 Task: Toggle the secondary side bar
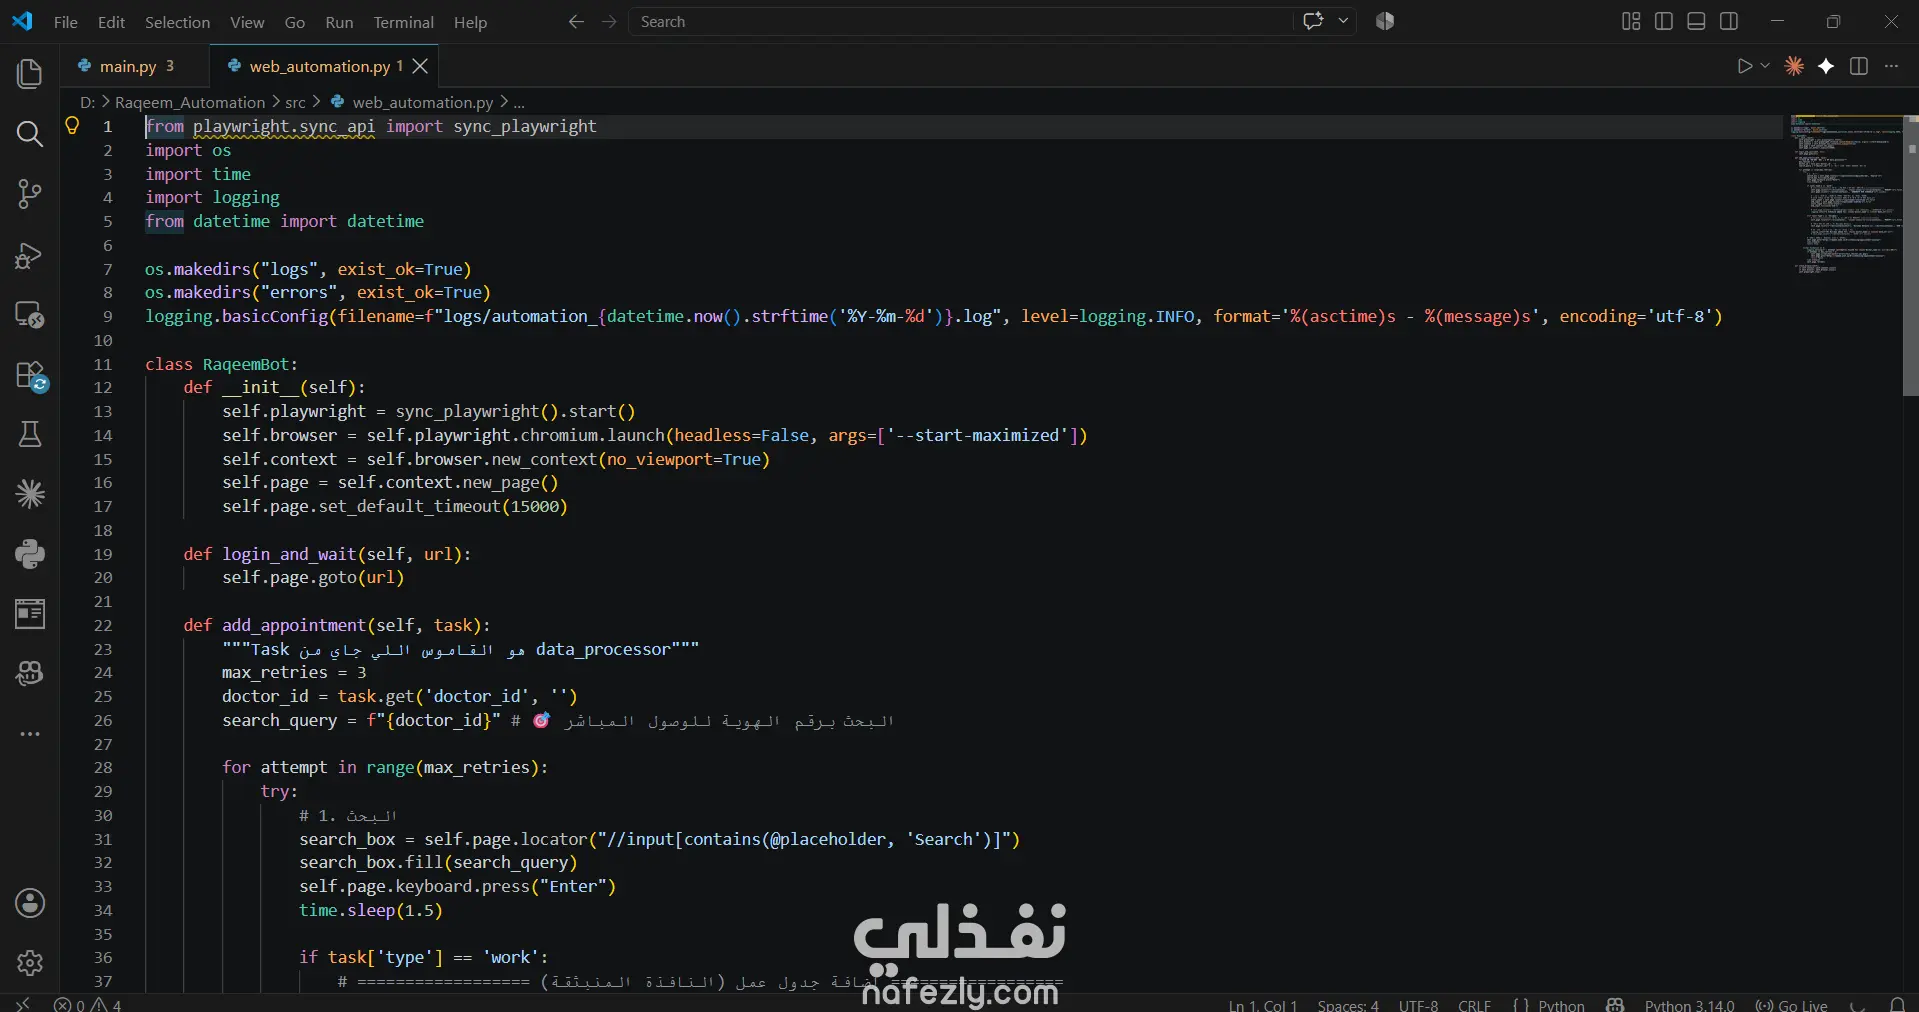(1729, 21)
